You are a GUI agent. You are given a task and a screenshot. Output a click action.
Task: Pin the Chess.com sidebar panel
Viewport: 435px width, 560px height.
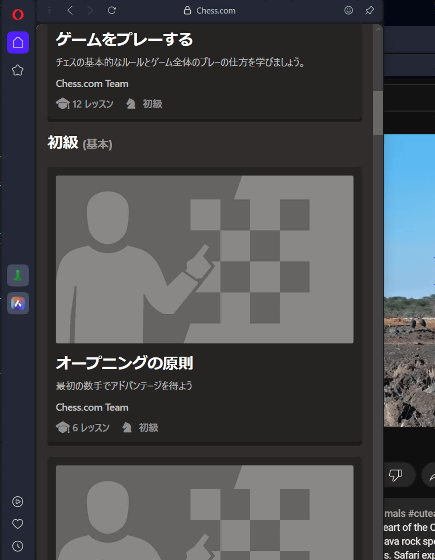[370, 10]
